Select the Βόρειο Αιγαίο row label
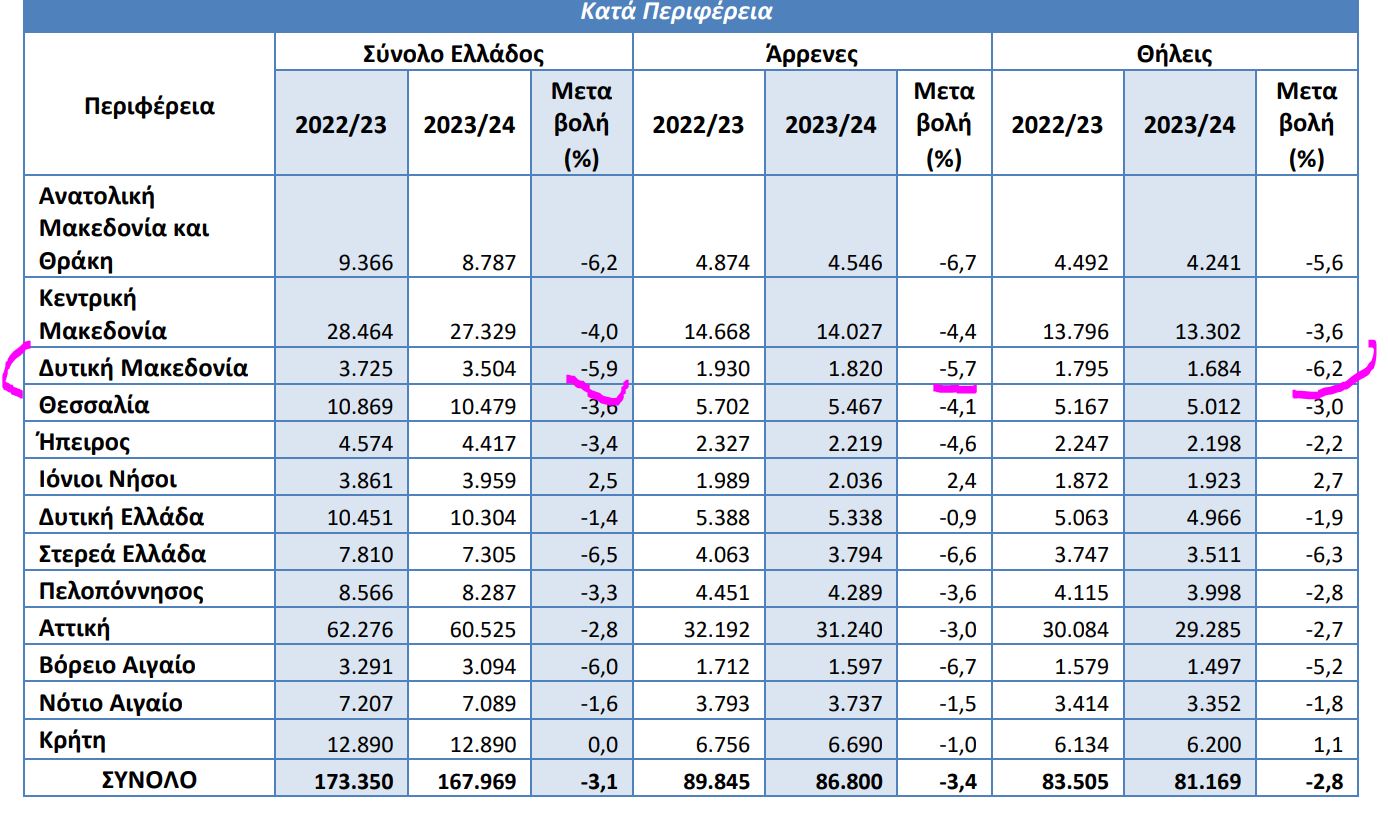 tap(117, 666)
